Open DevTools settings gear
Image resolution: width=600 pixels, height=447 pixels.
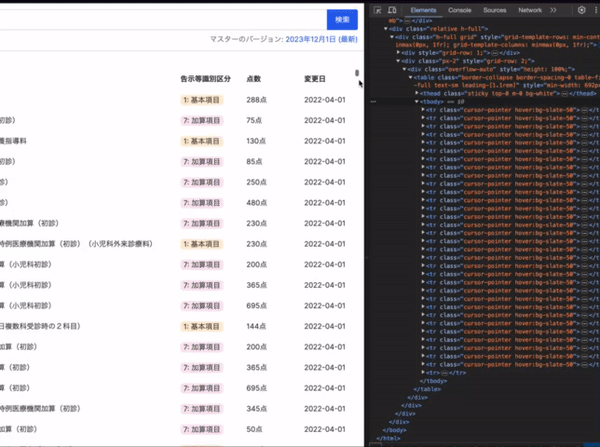(x=581, y=10)
